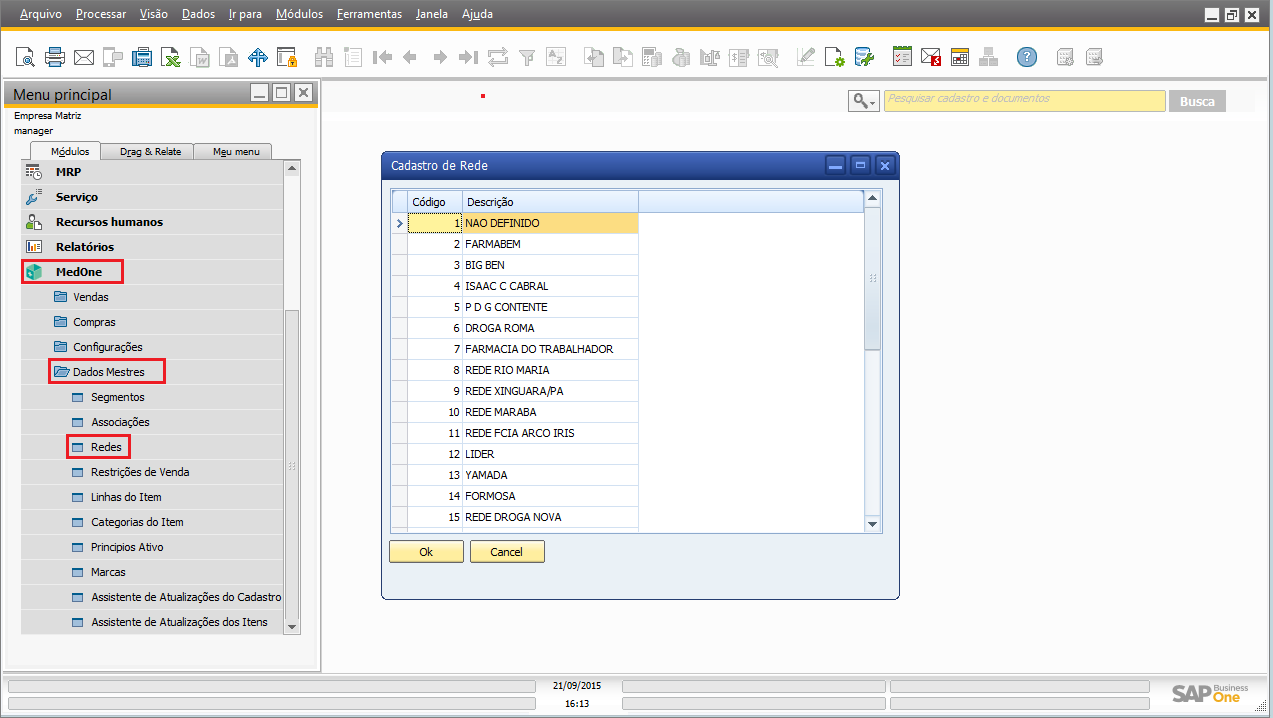Click the fax icon in the toolbar

[x=142, y=57]
